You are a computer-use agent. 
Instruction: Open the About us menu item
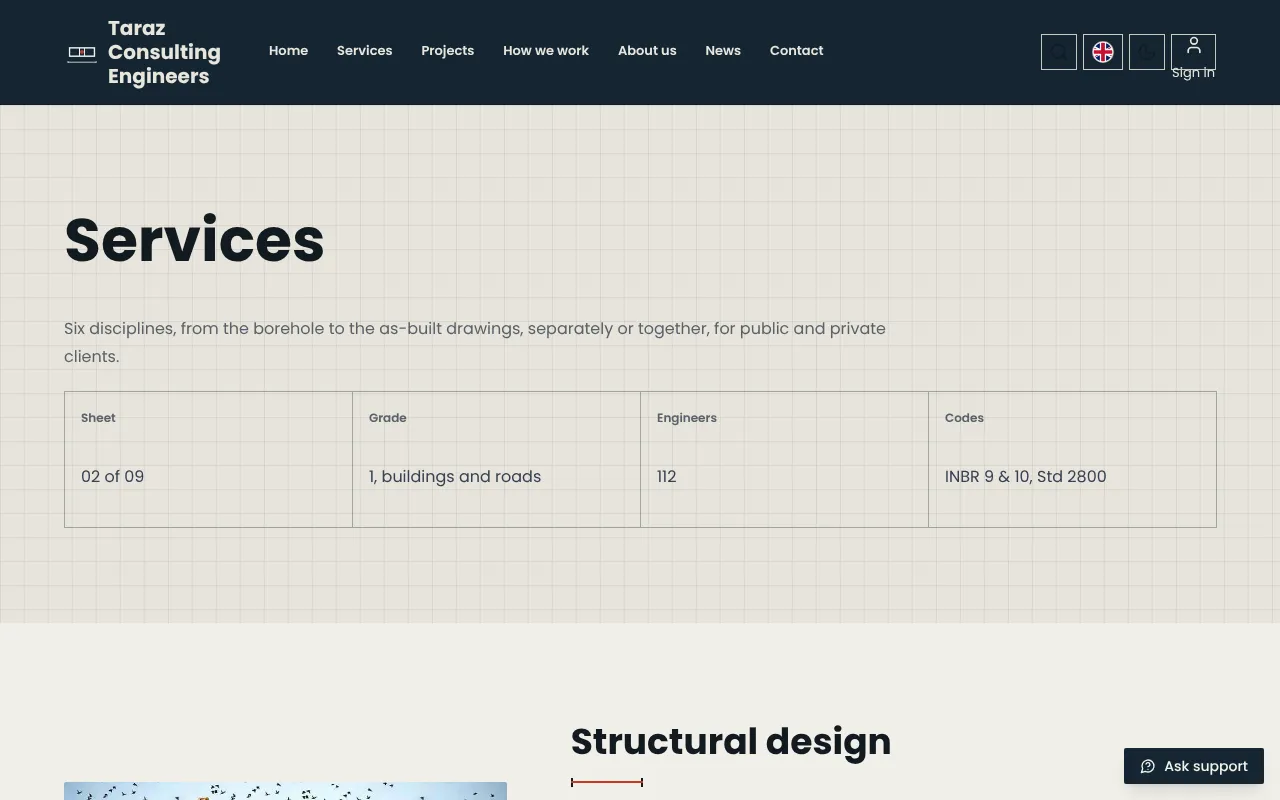tap(647, 51)
